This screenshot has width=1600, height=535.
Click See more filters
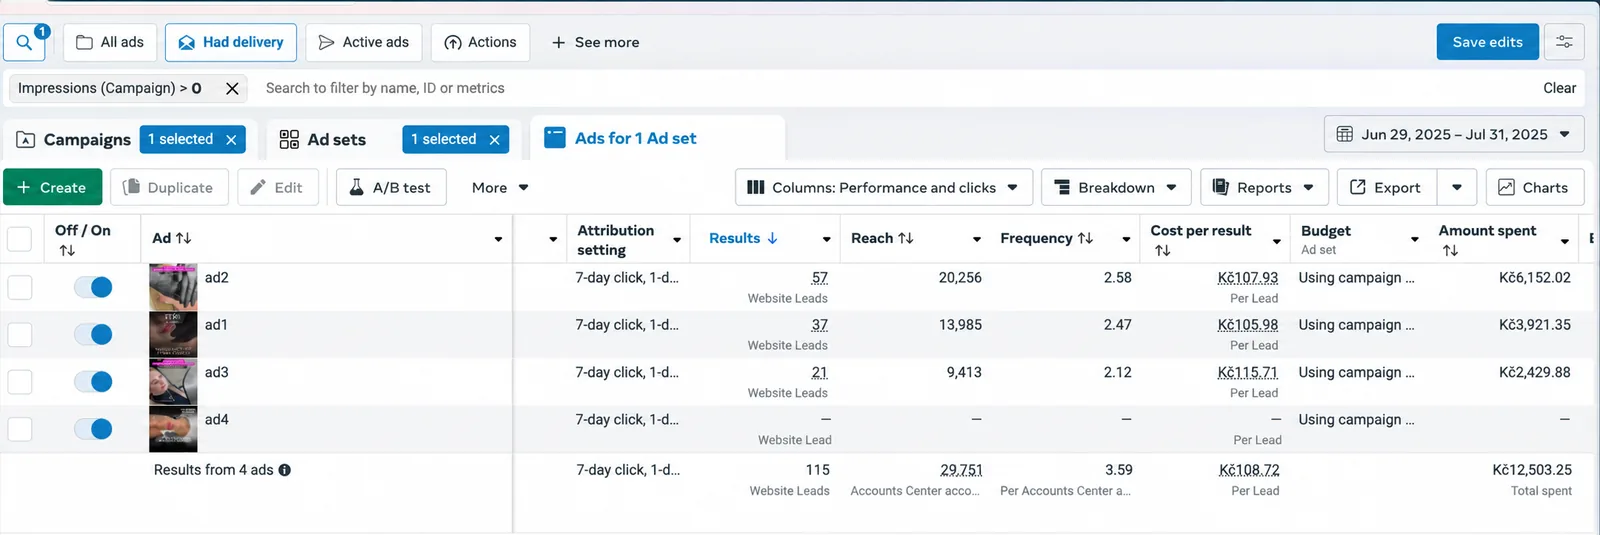pyautogui.click(x=595, y=42)
